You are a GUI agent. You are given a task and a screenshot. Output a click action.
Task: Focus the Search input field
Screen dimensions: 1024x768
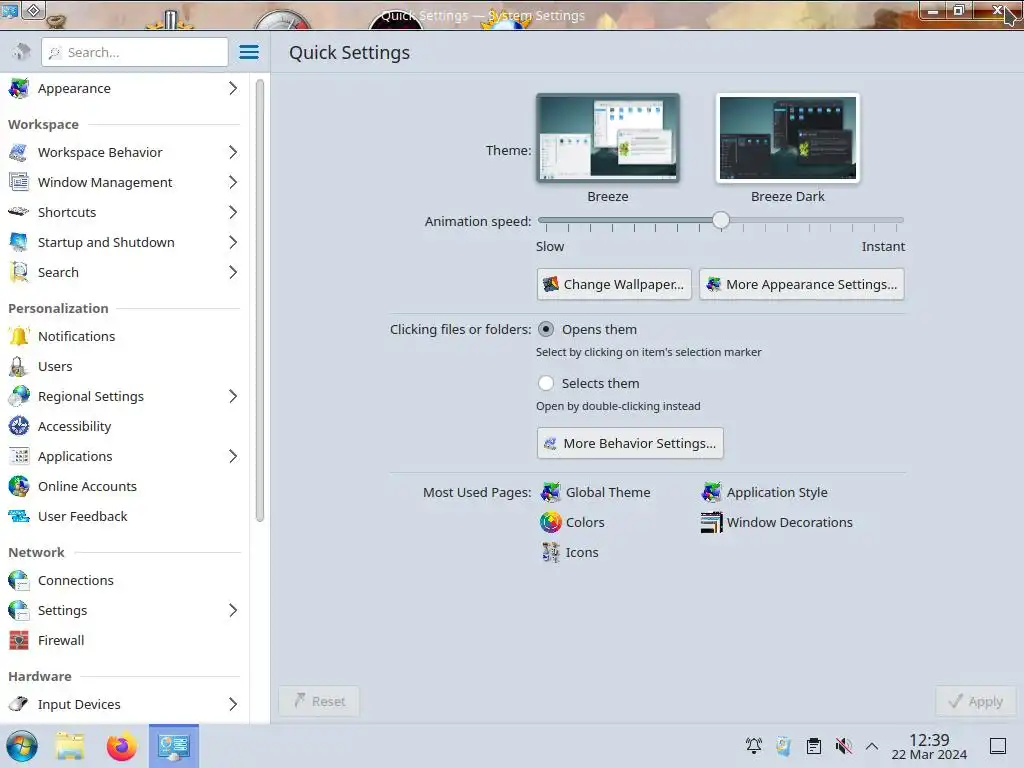tap(135, 52)
